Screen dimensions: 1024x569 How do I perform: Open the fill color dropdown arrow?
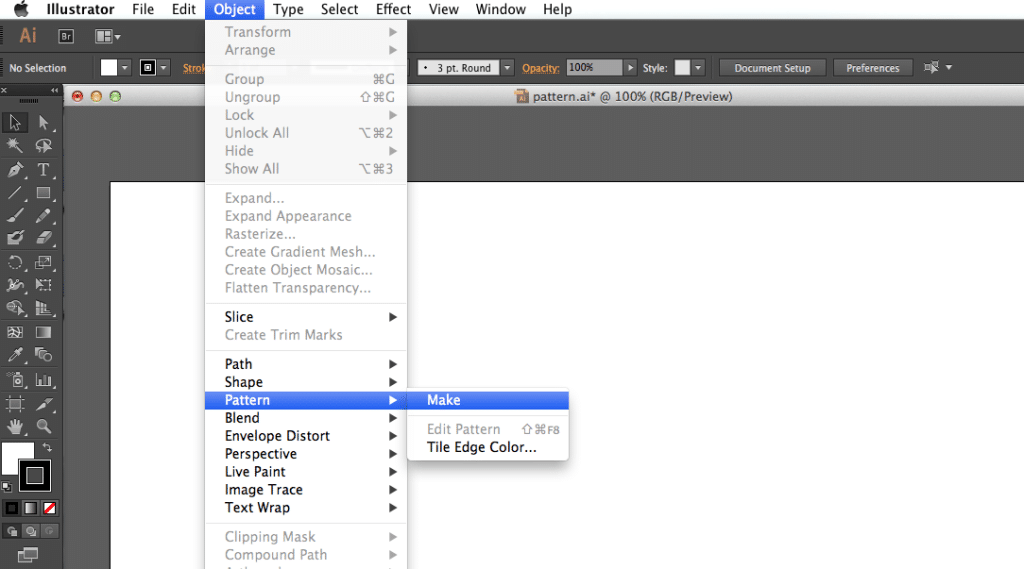126,68
